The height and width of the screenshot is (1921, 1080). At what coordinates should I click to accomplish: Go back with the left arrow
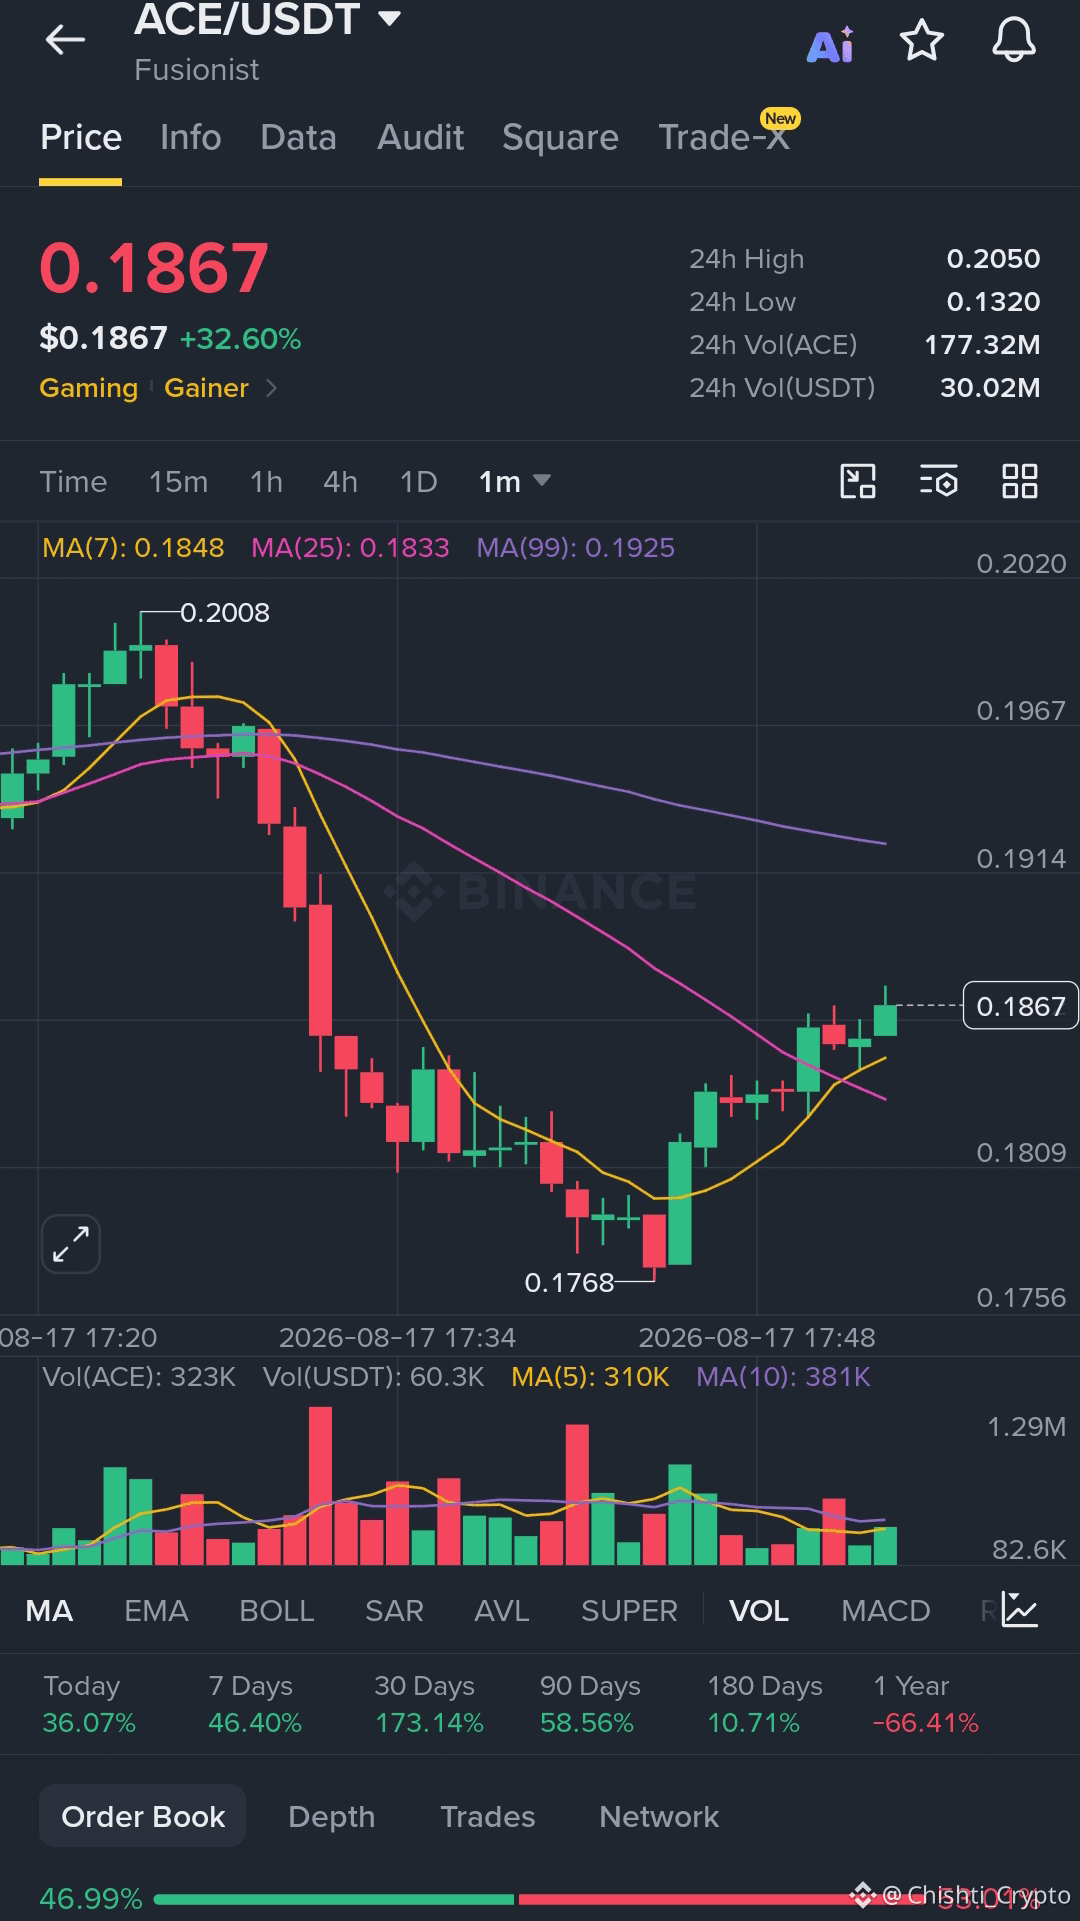tap(66, 40)
